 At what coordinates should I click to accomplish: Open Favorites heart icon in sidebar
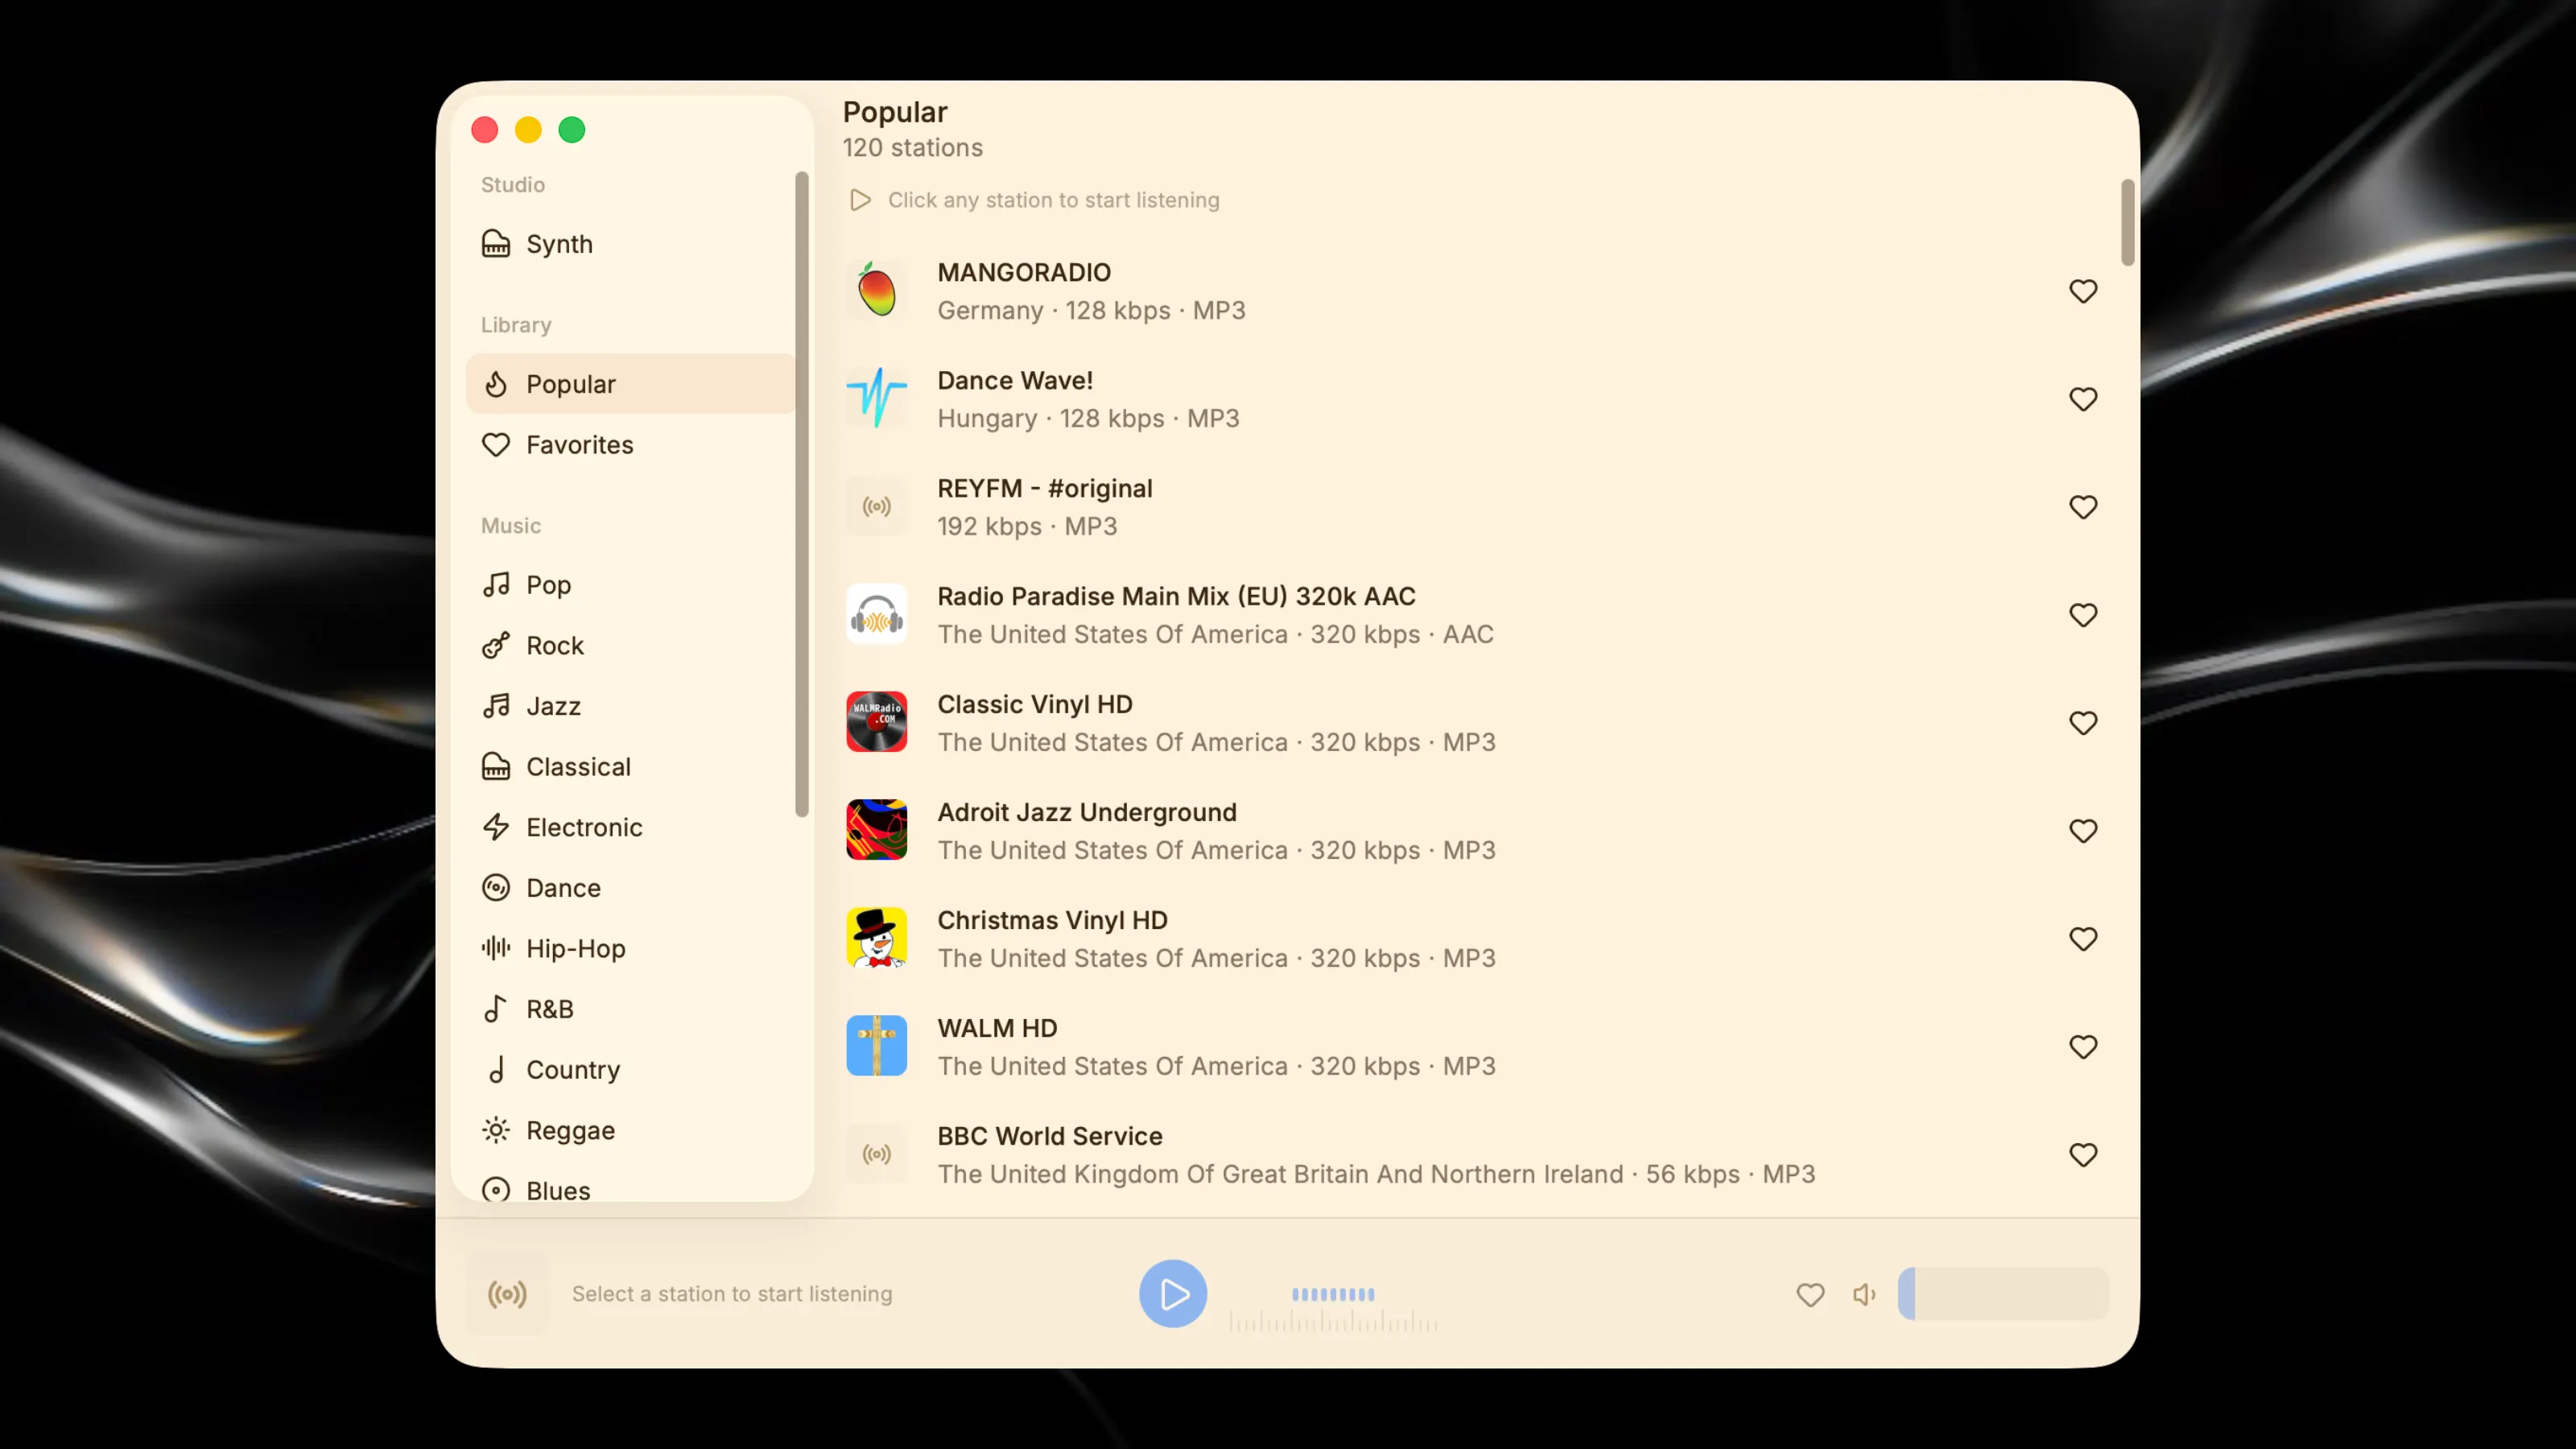tap(496, 445)
